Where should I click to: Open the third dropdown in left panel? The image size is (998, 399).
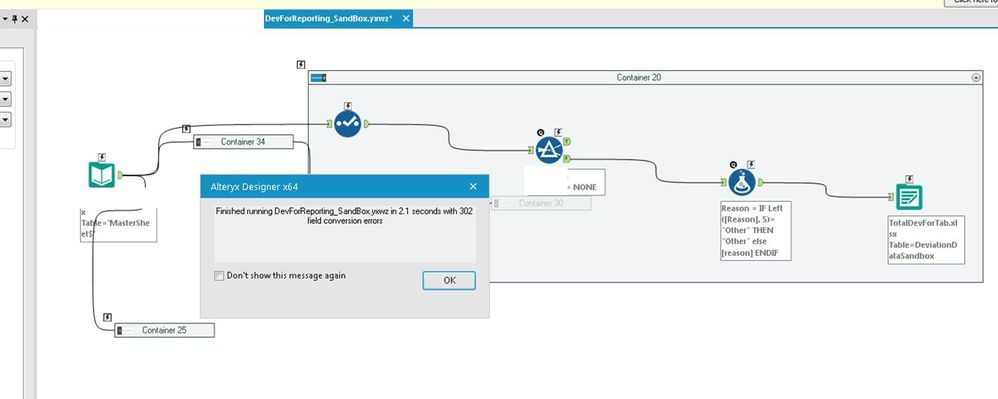pos(5,119)
